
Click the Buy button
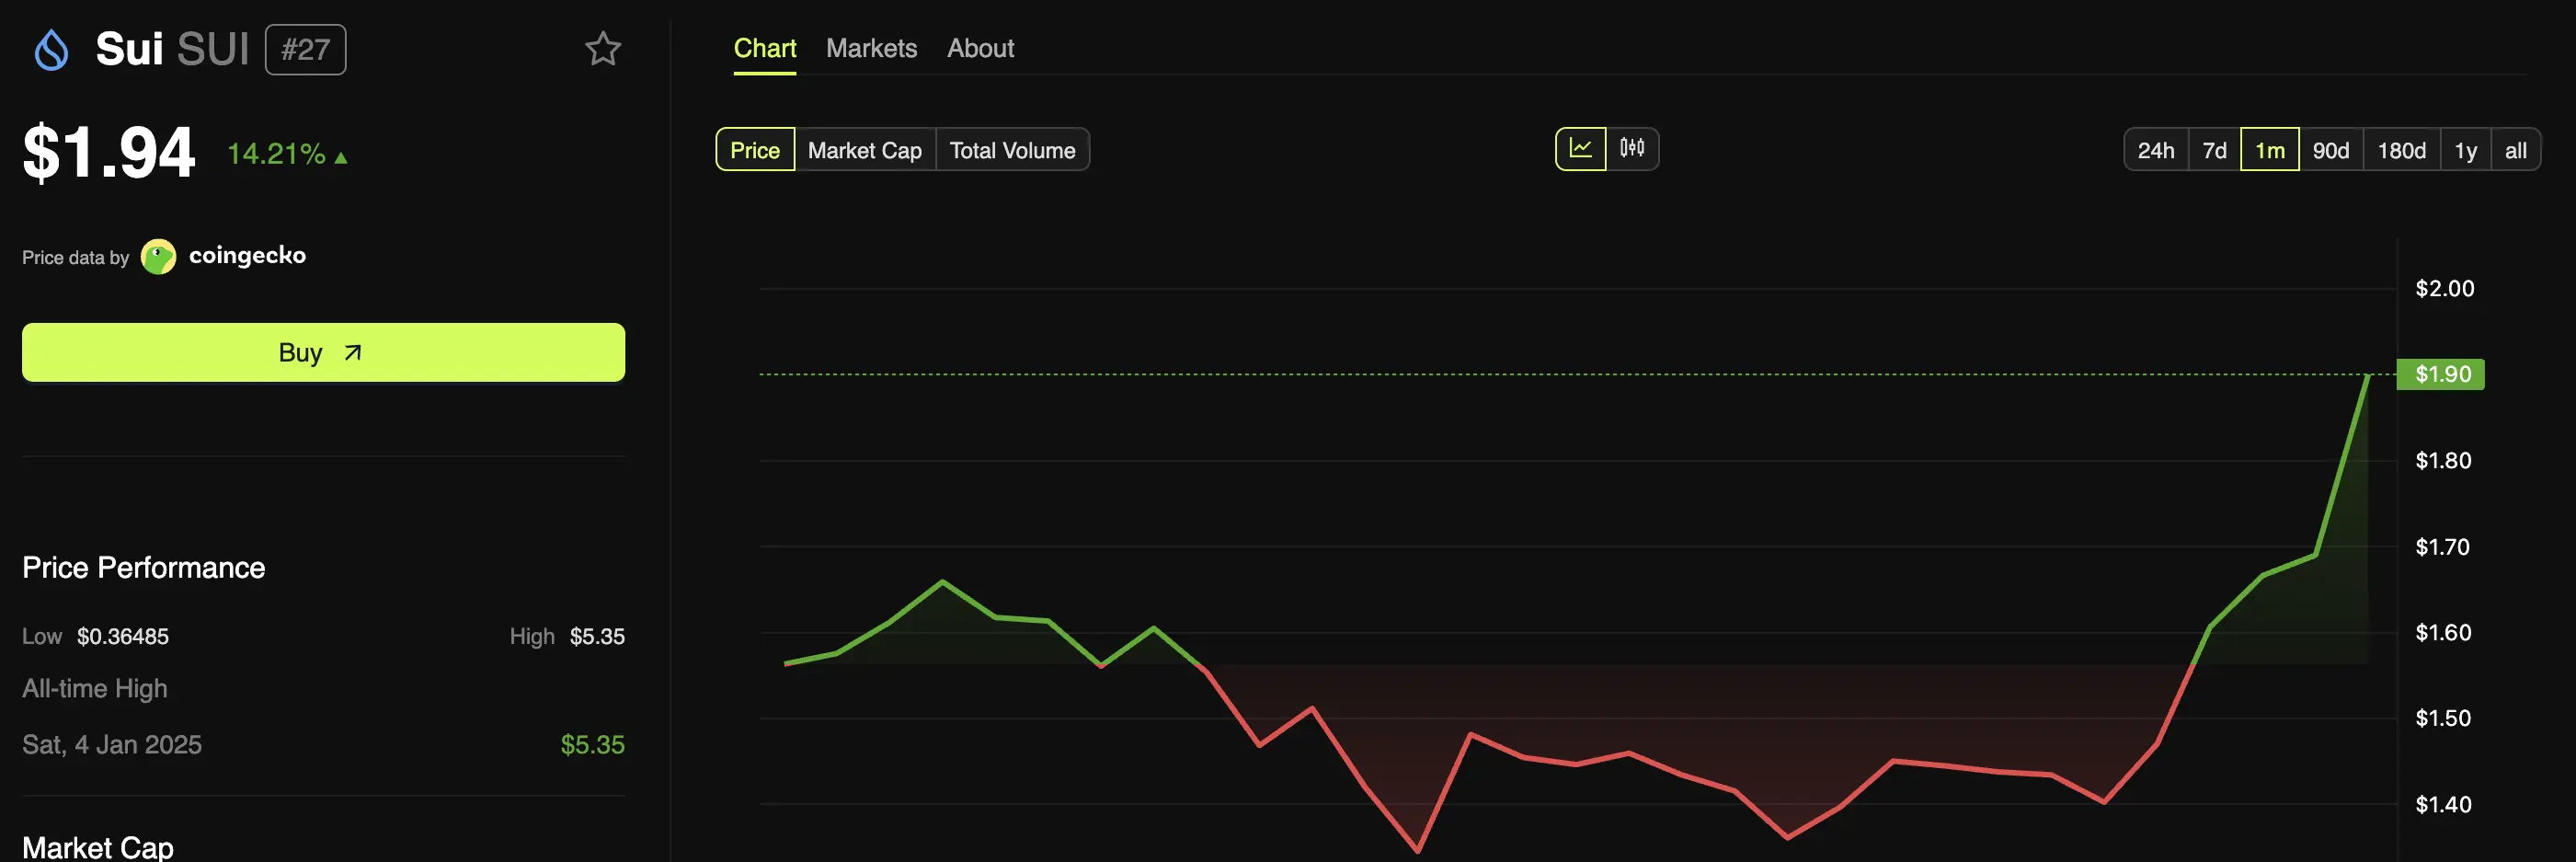click(322, 352)
